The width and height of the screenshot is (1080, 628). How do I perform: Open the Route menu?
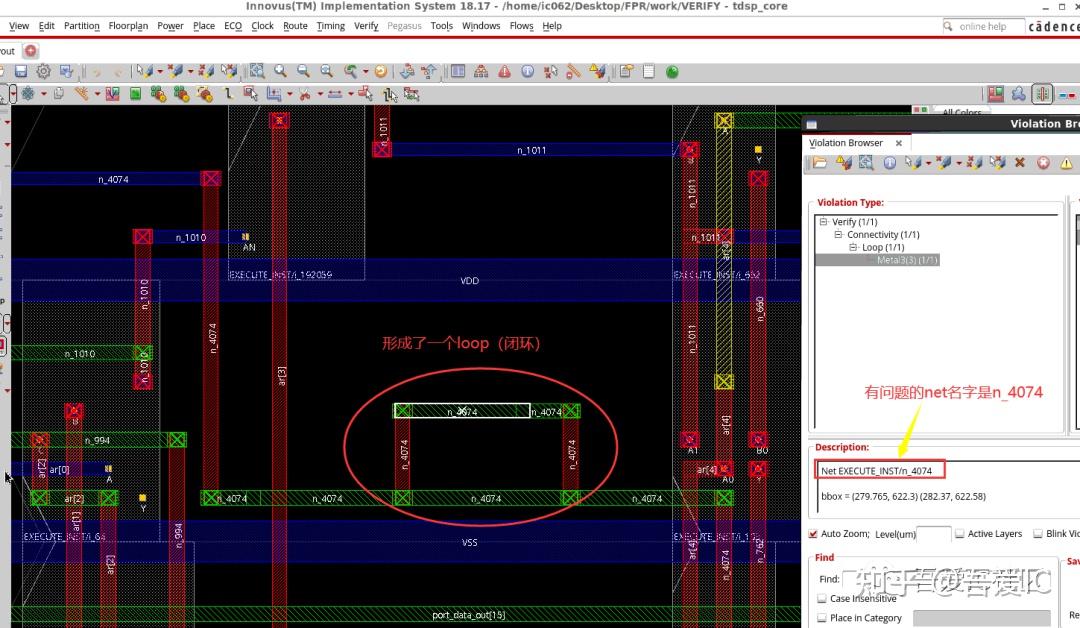(295, 26)
